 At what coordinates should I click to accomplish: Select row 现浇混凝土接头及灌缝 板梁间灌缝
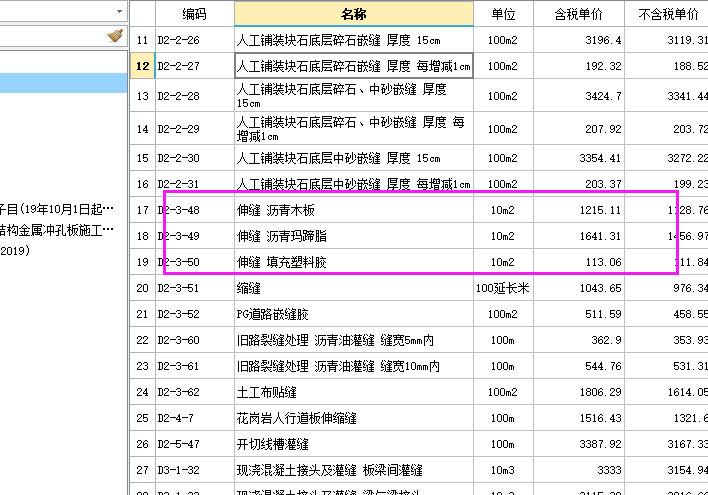point(354,470)
